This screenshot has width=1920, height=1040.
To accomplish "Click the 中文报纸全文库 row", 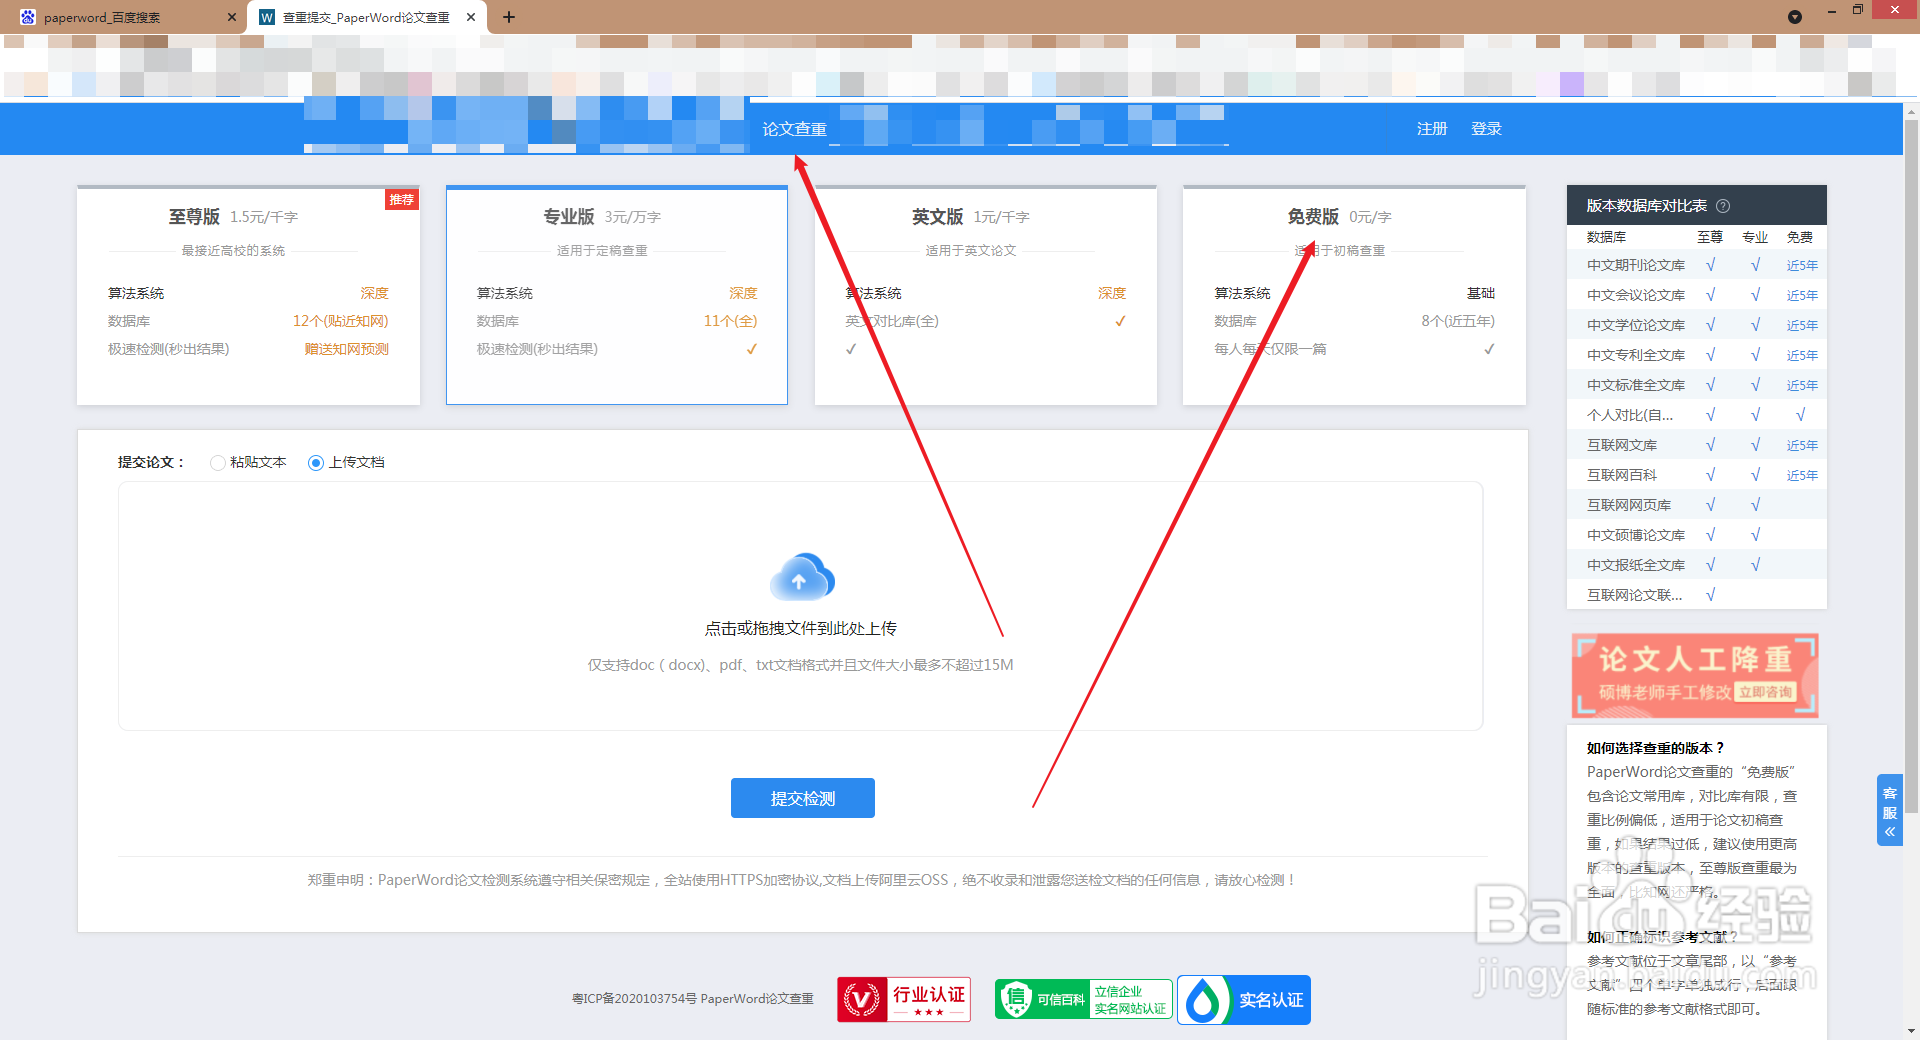I will pyautogui.click(x=1697, y=565).
